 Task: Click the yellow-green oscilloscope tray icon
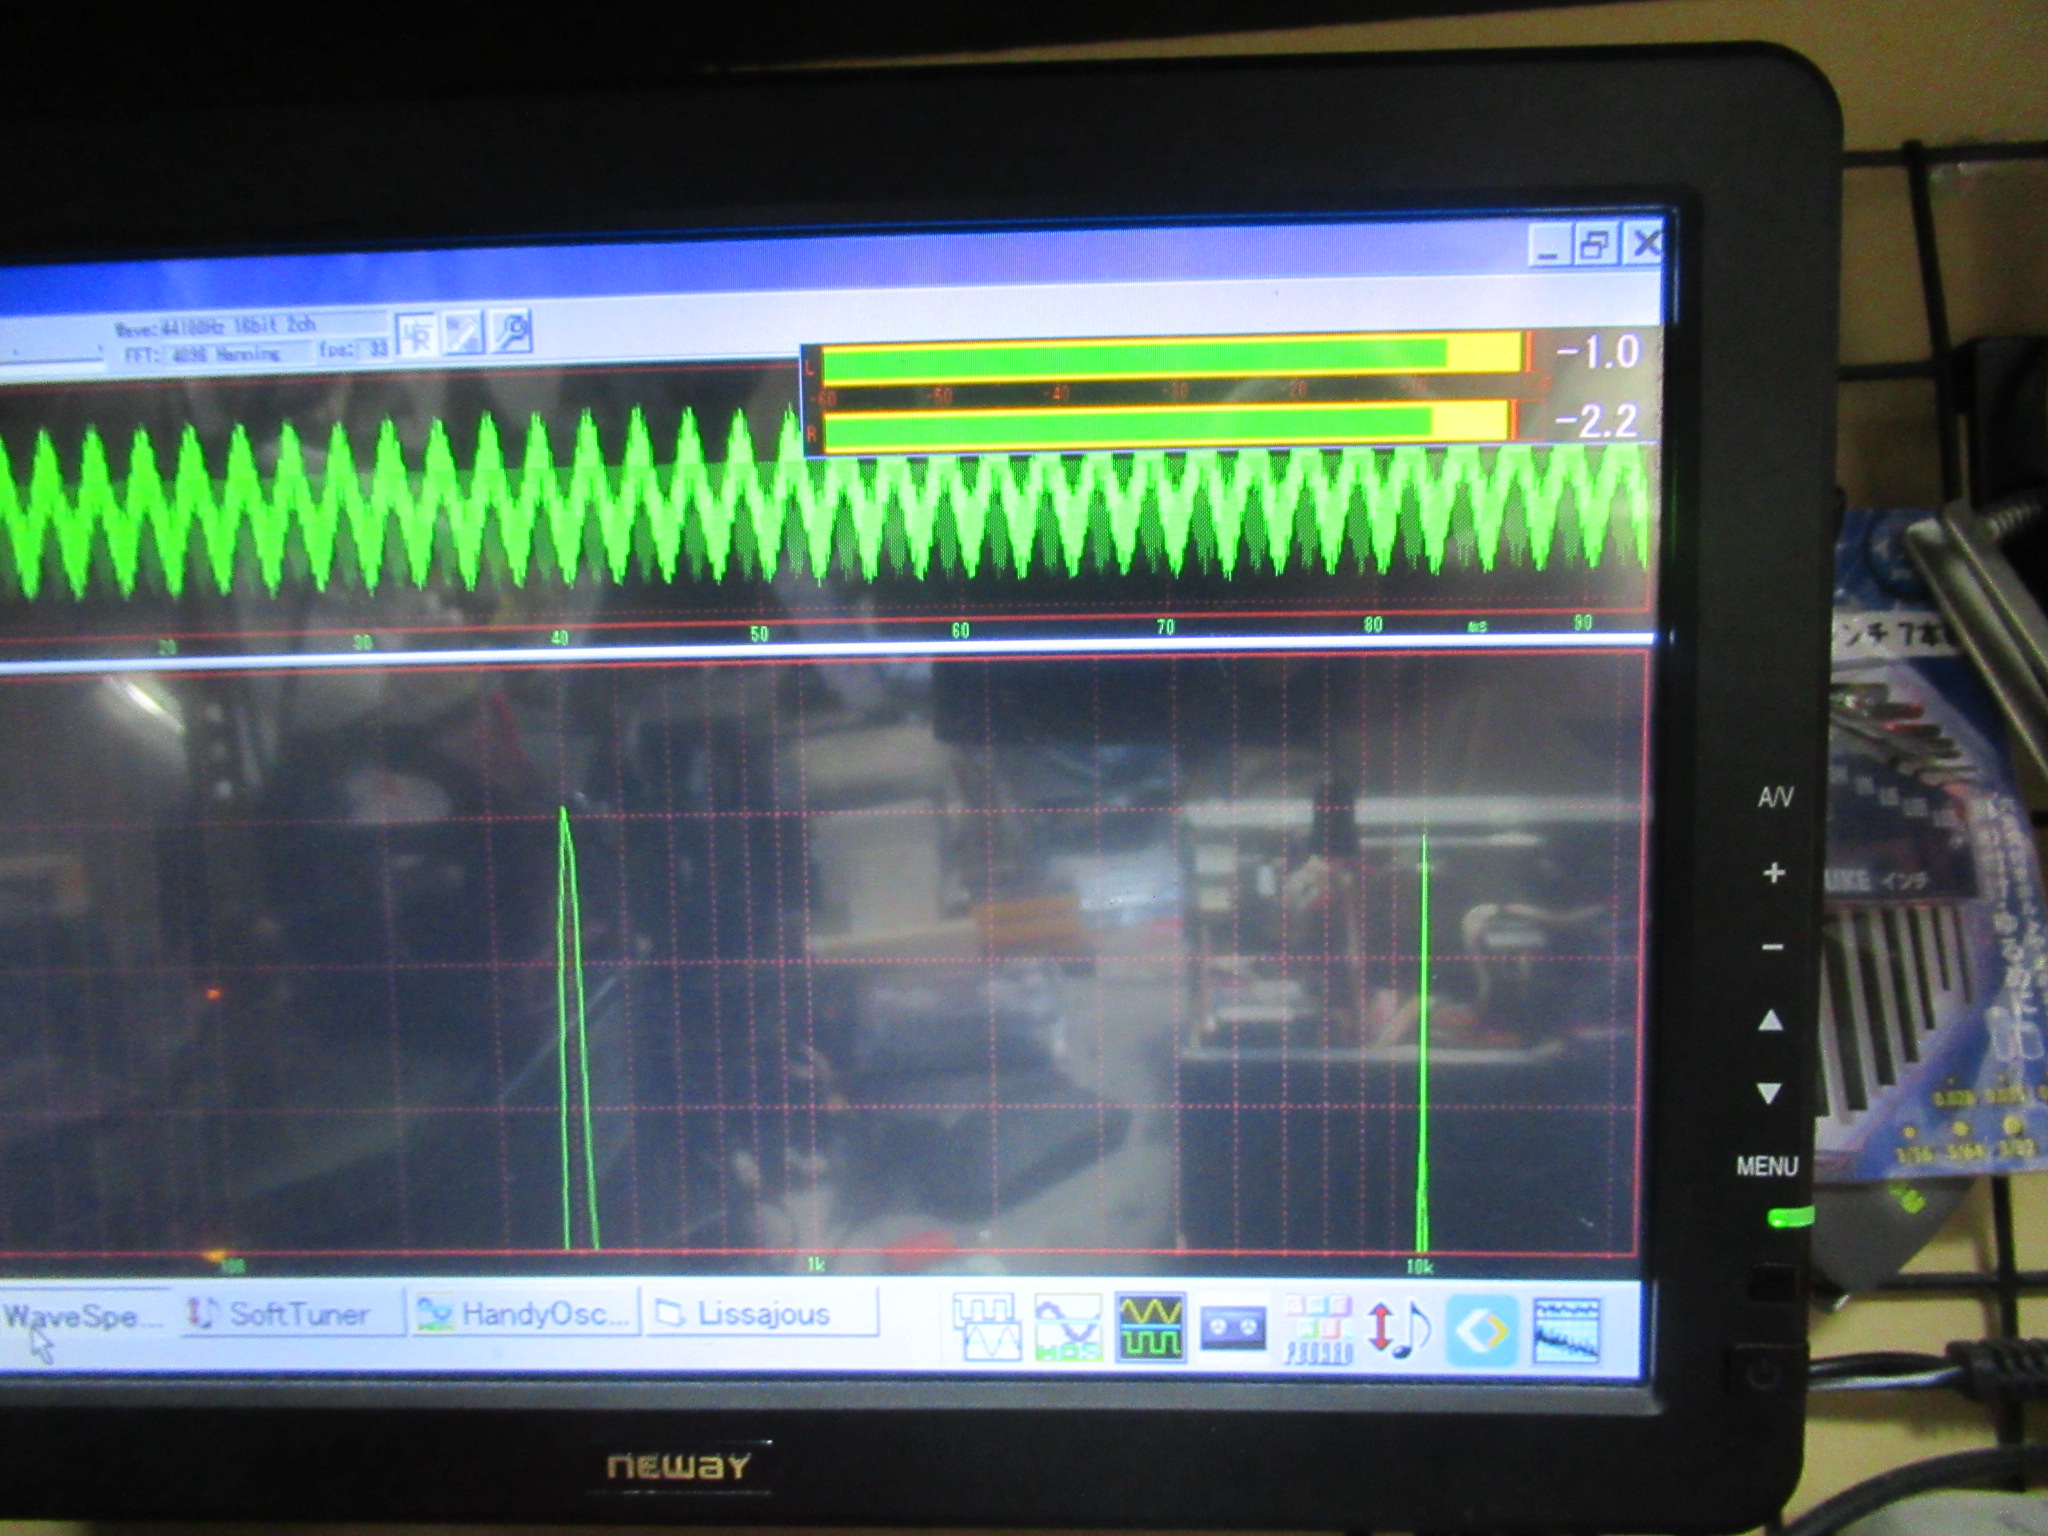tap(1150, 1328)
